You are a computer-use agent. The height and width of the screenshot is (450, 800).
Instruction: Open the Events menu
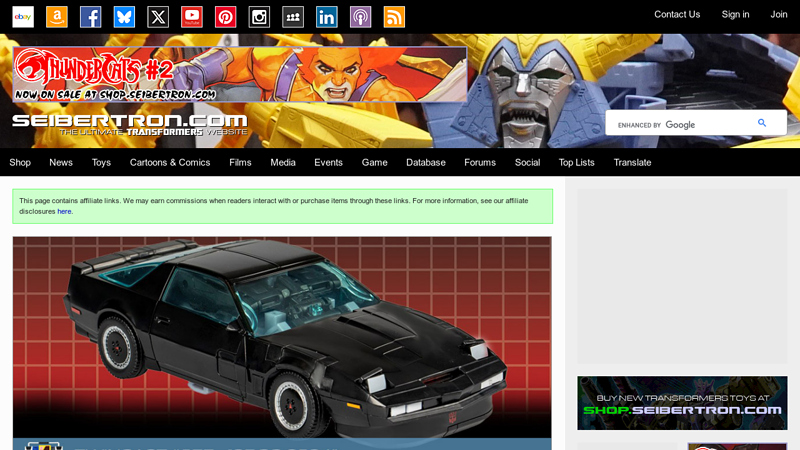[x=328, y=162]
